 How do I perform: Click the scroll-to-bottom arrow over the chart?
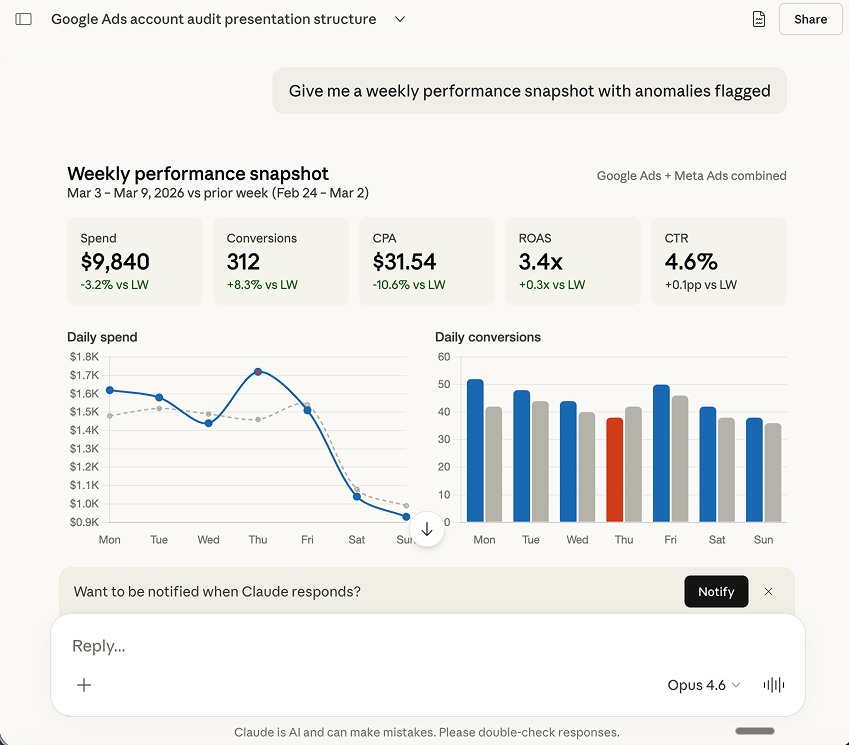point(427,528)
